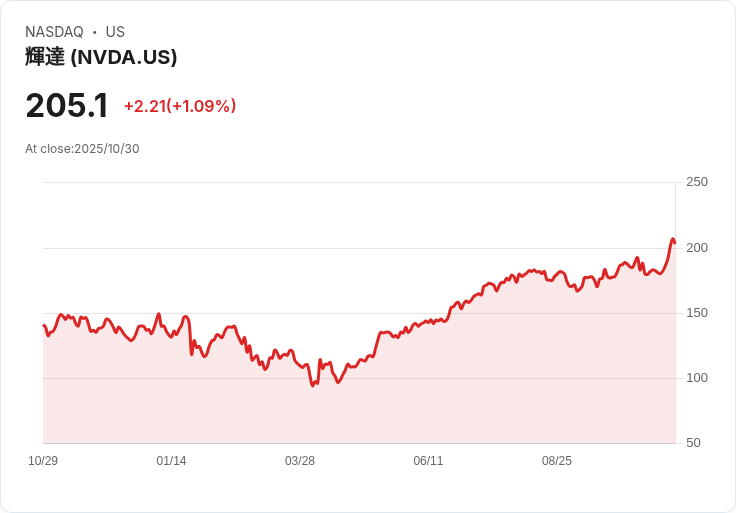Click the 08/25 x-axis date label
Image resolution: width=736 pixels, height=513 pixels.
[557, 461]
